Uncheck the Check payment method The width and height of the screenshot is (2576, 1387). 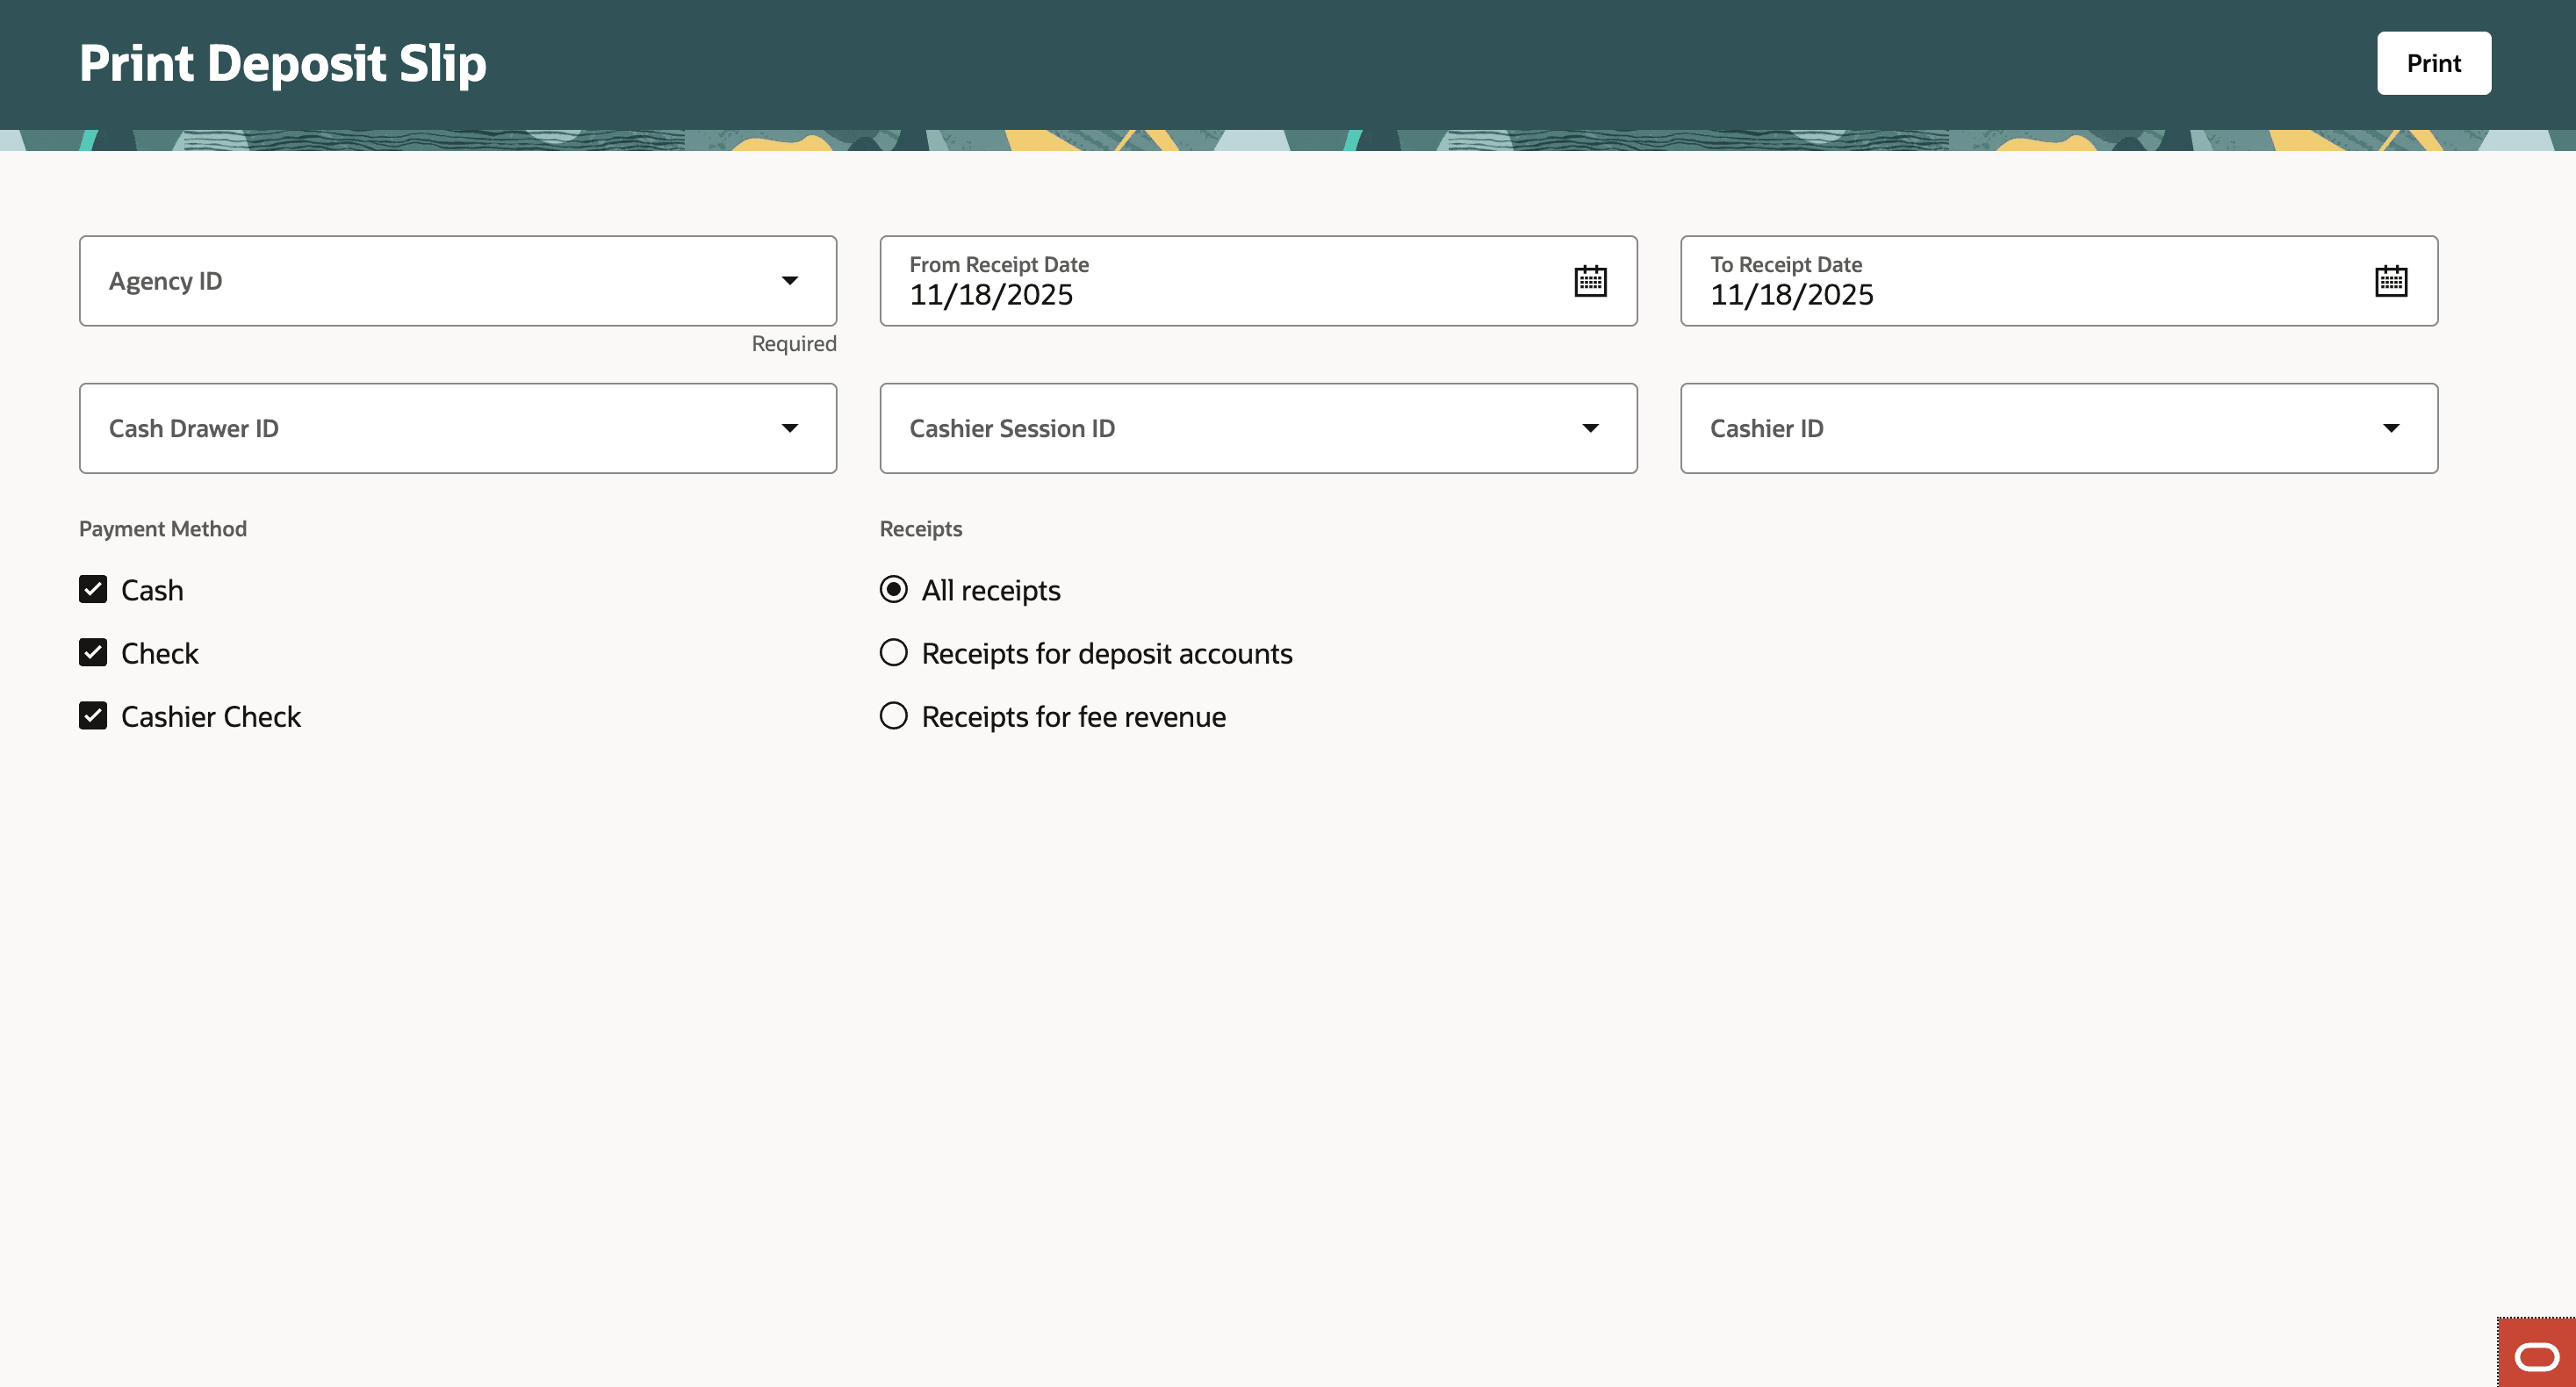coord(93,653)
